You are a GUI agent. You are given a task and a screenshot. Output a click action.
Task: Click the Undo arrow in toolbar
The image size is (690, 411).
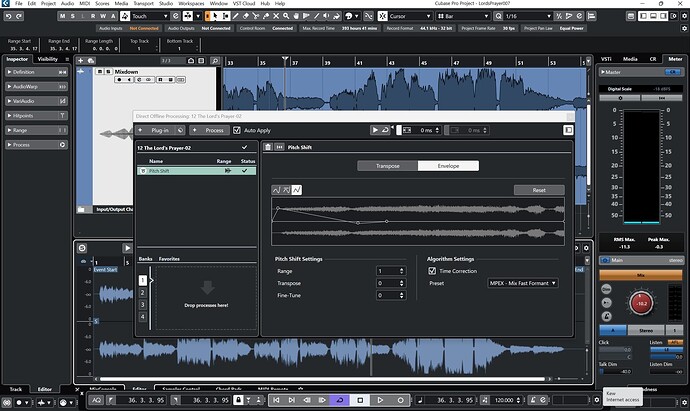[8, 16]
